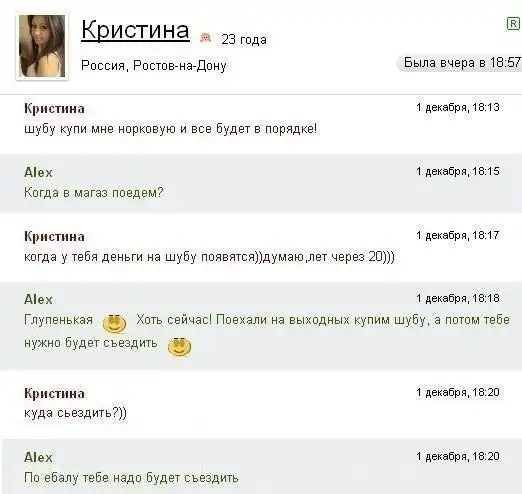Click the 'Была вчера в 18:57' status badge
The image size is (522, 494).
click(x=459, y=63)
